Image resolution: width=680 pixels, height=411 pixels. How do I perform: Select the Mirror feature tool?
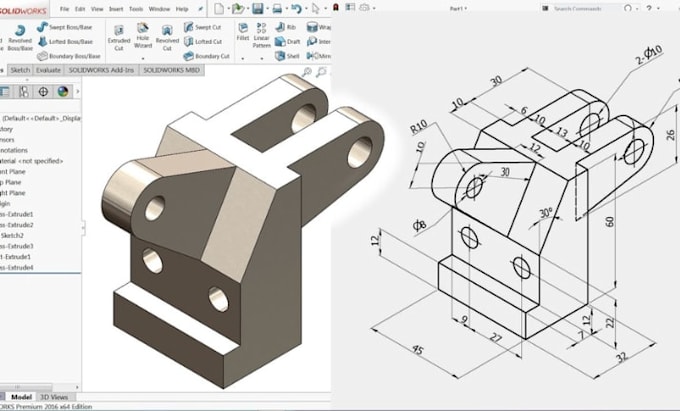click(x=319, y=56)
